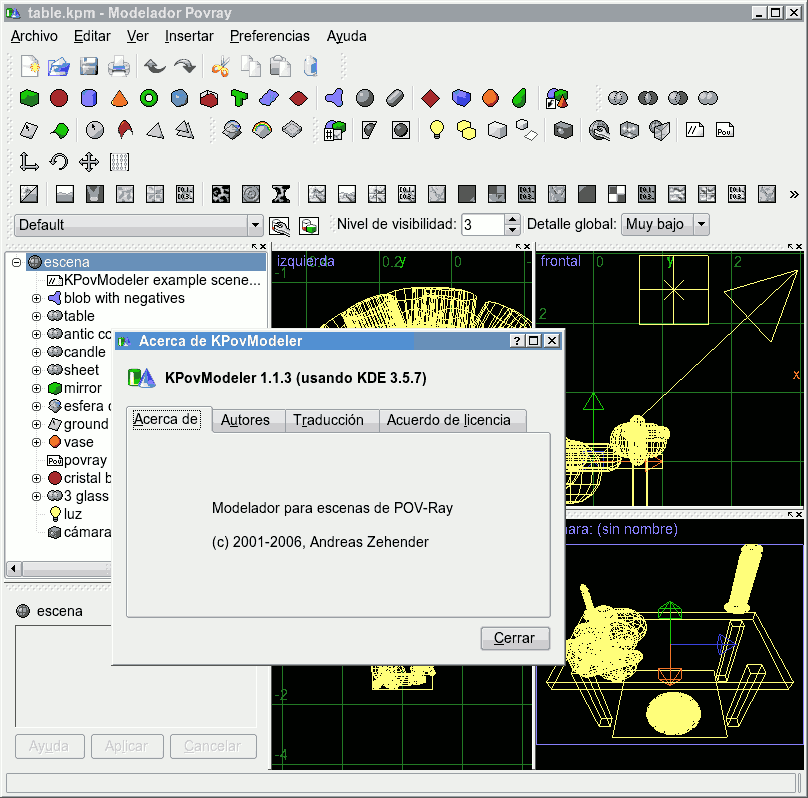Open the Ayuda menu
This screenshot has height=798, width=808.
346,36
